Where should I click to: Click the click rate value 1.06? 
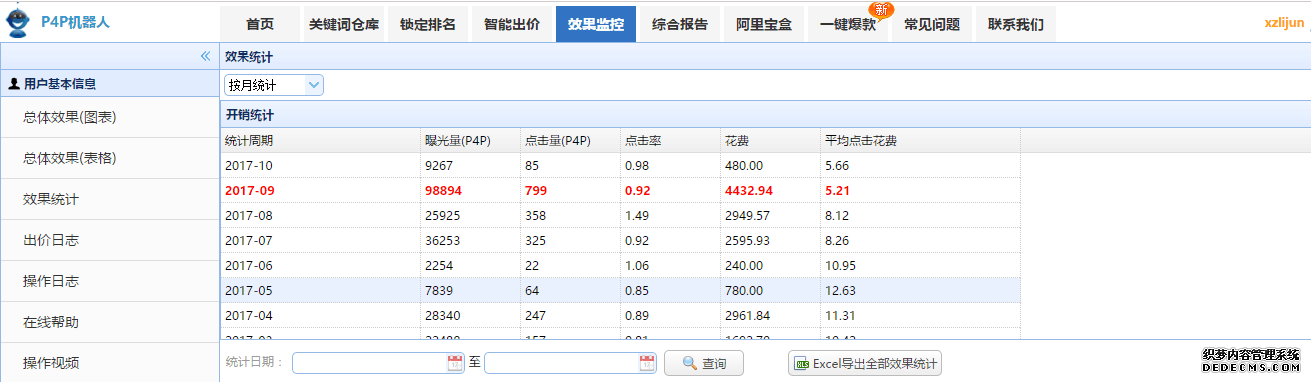(x=637, y=265)
